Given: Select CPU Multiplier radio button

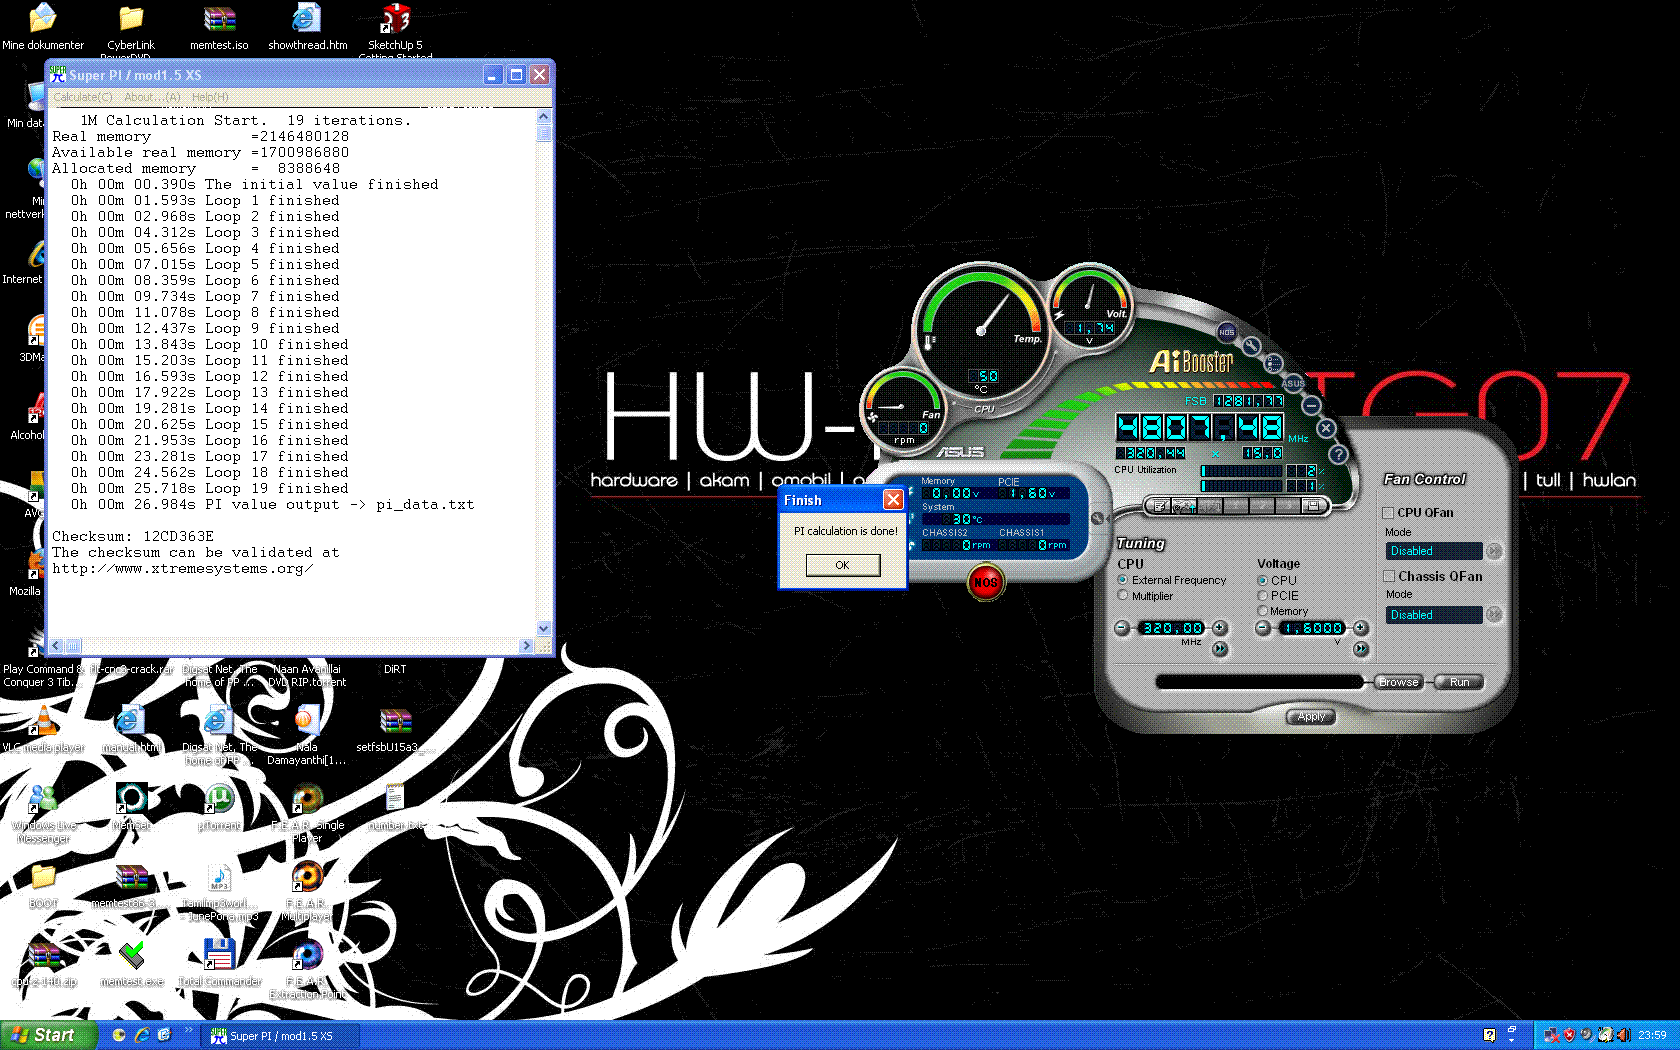Looking at the screenshot, I should point(1123,596).
